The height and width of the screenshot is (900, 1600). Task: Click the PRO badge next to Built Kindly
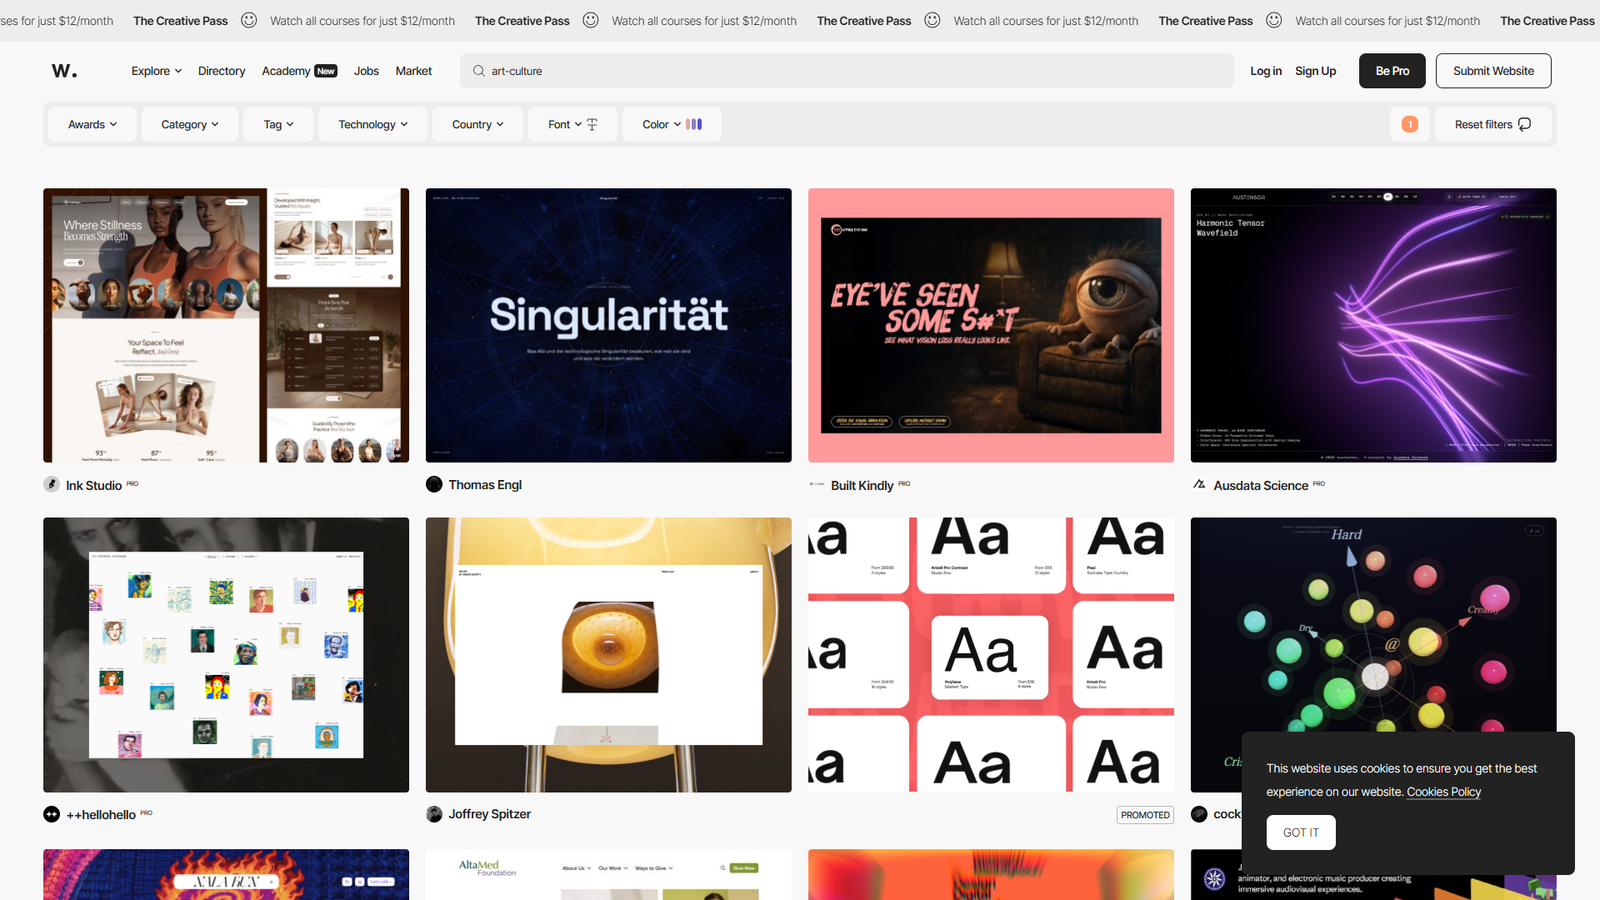(904, 483)
